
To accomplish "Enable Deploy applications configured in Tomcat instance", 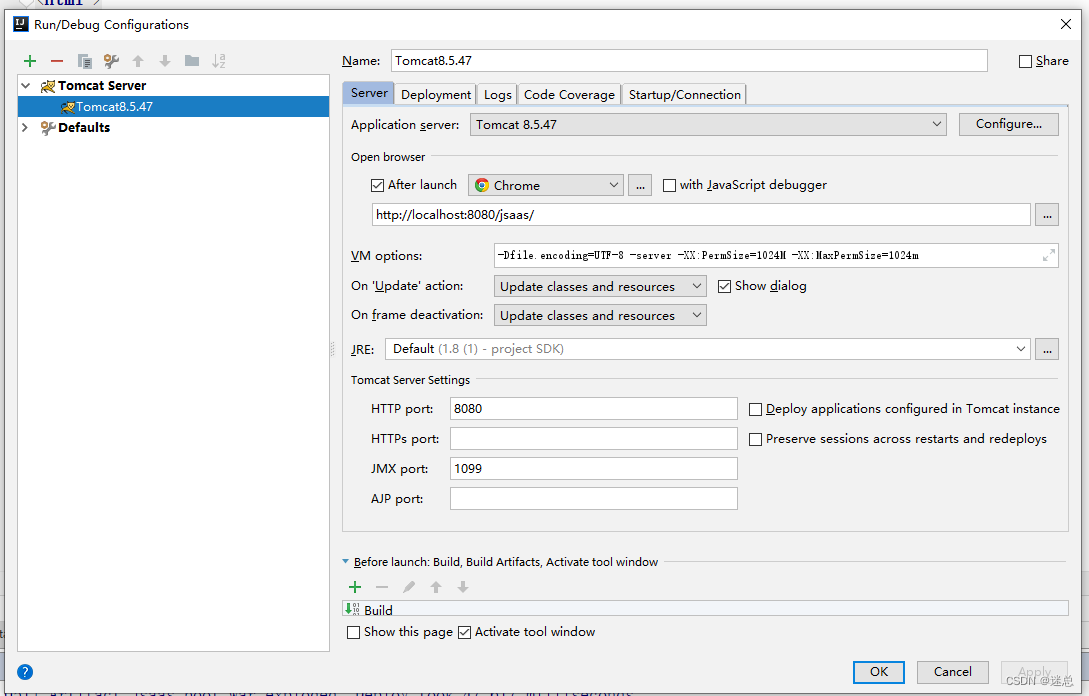I will click(756, 410).
